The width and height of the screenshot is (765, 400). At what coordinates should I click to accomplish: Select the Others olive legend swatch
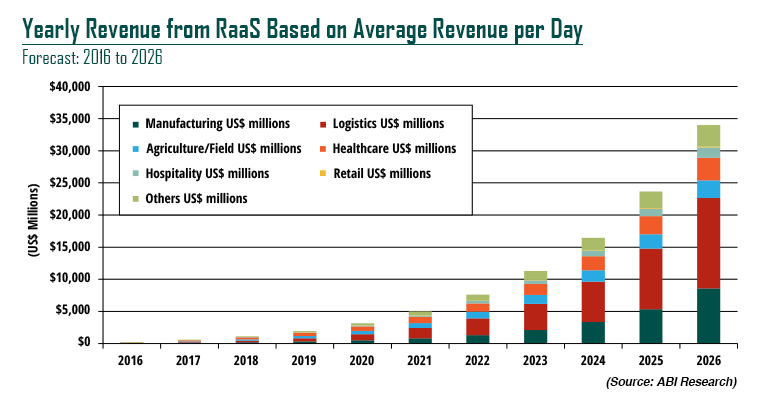tap(135, 199)
